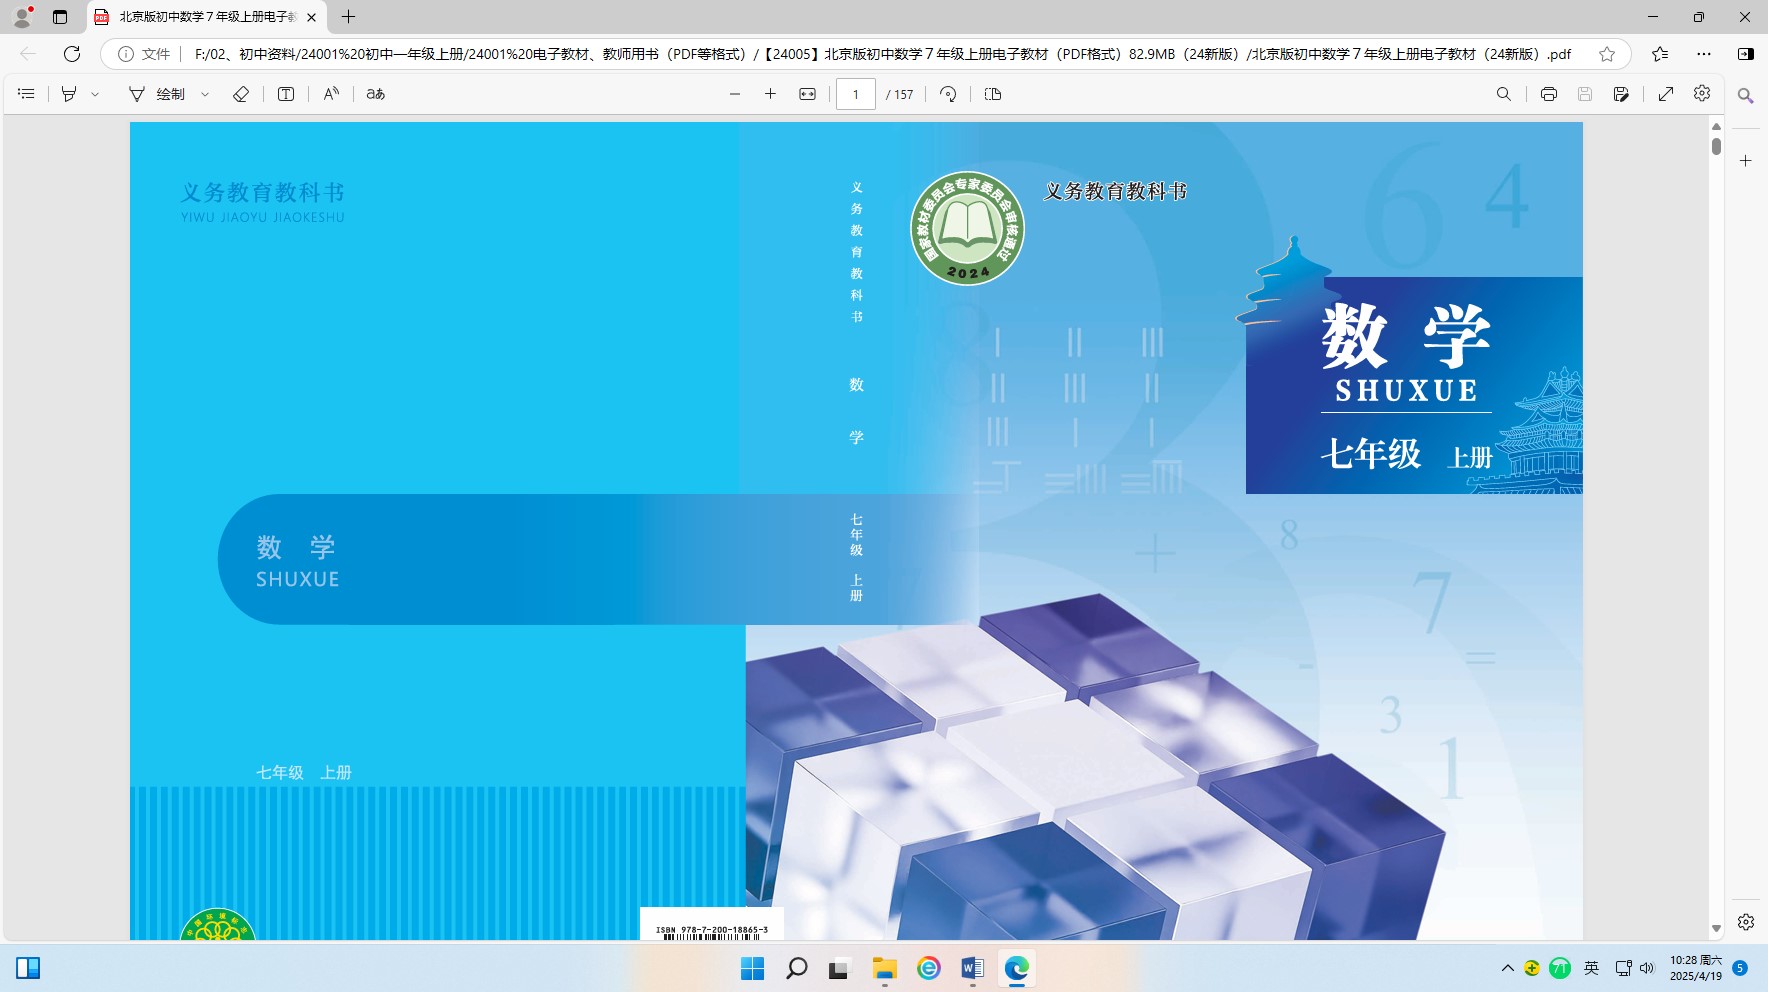1768x992 pixels.
Task: Click the add text box icon
Action: click(286, 94)
